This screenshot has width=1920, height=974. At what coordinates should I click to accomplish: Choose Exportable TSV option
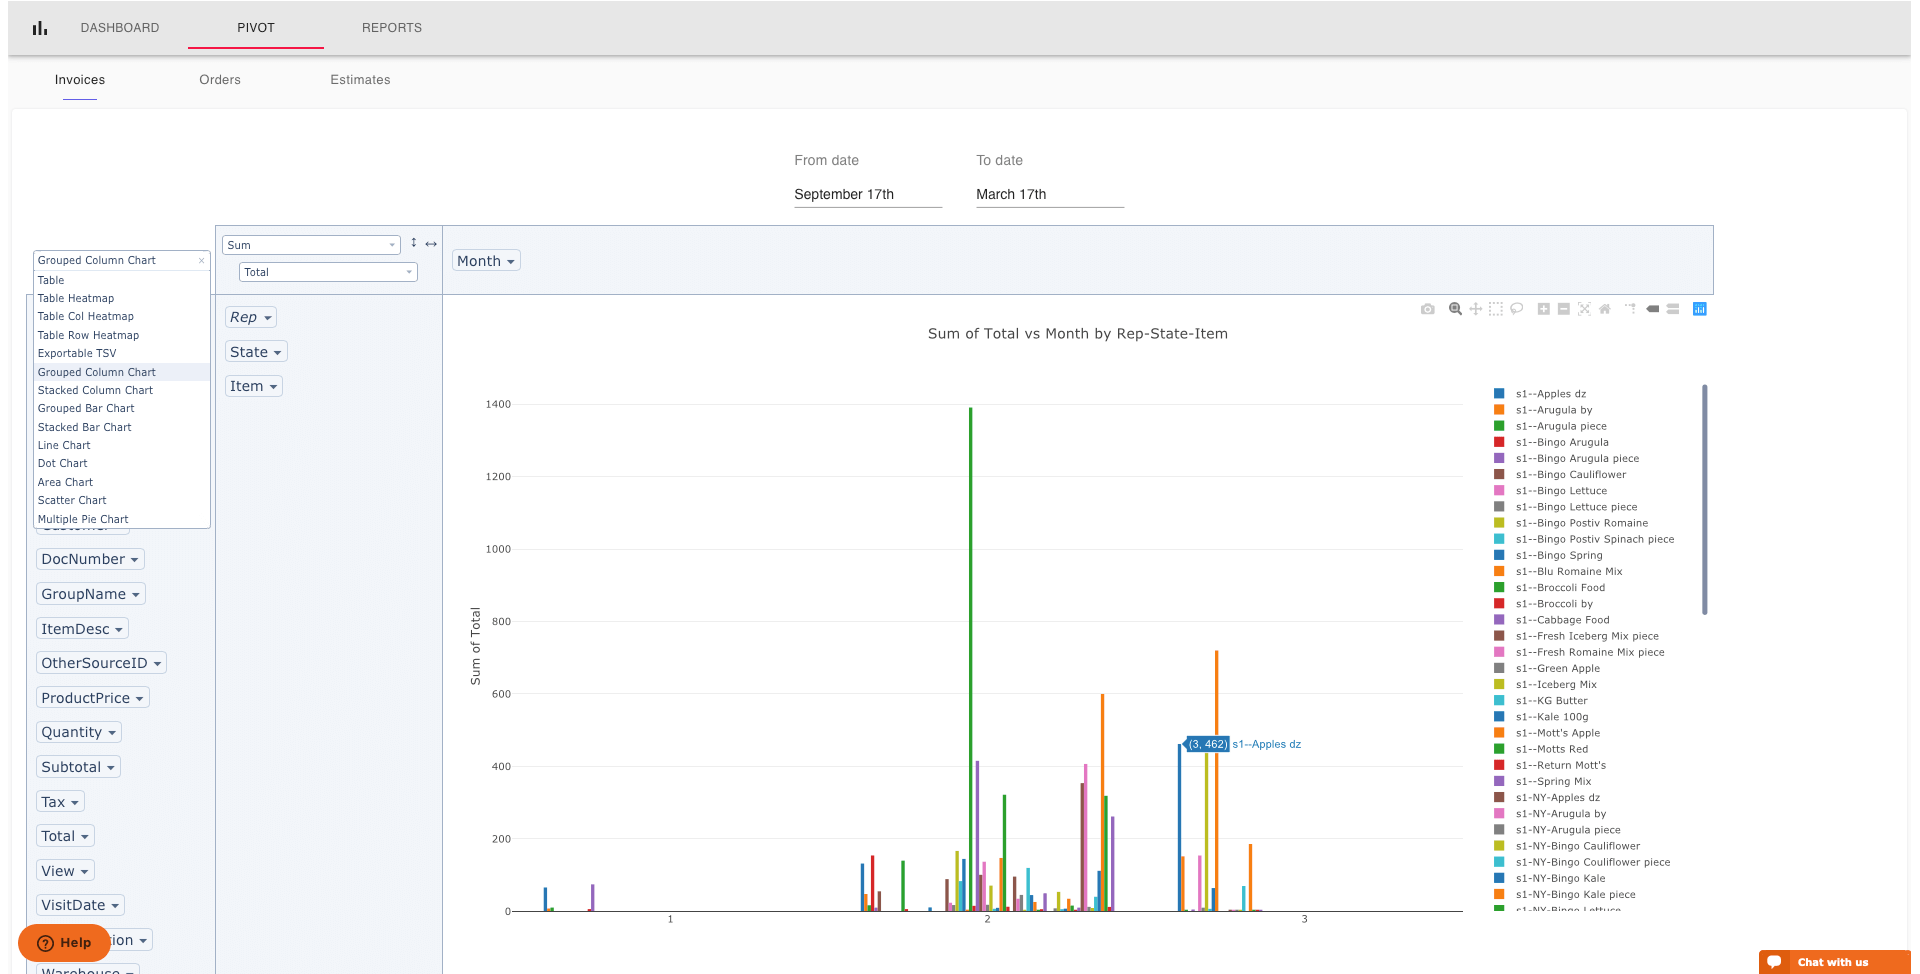(121, 353)
